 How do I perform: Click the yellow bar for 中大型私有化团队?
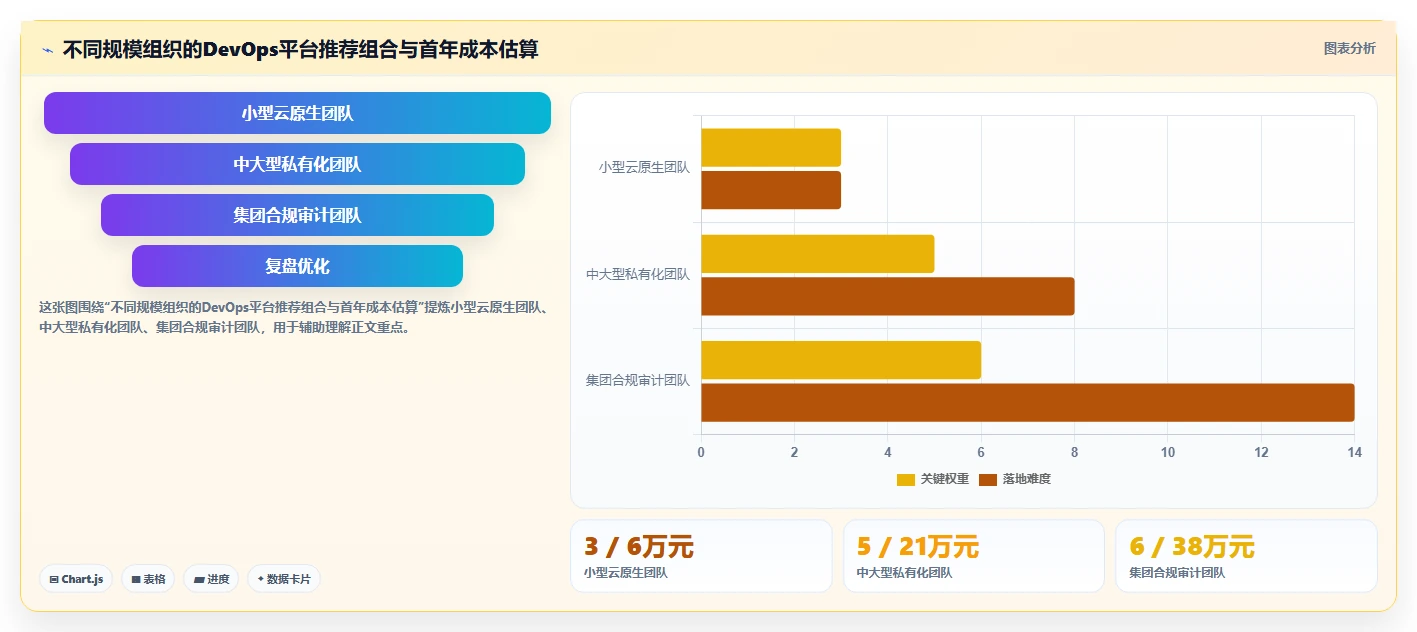coord(817,254)
